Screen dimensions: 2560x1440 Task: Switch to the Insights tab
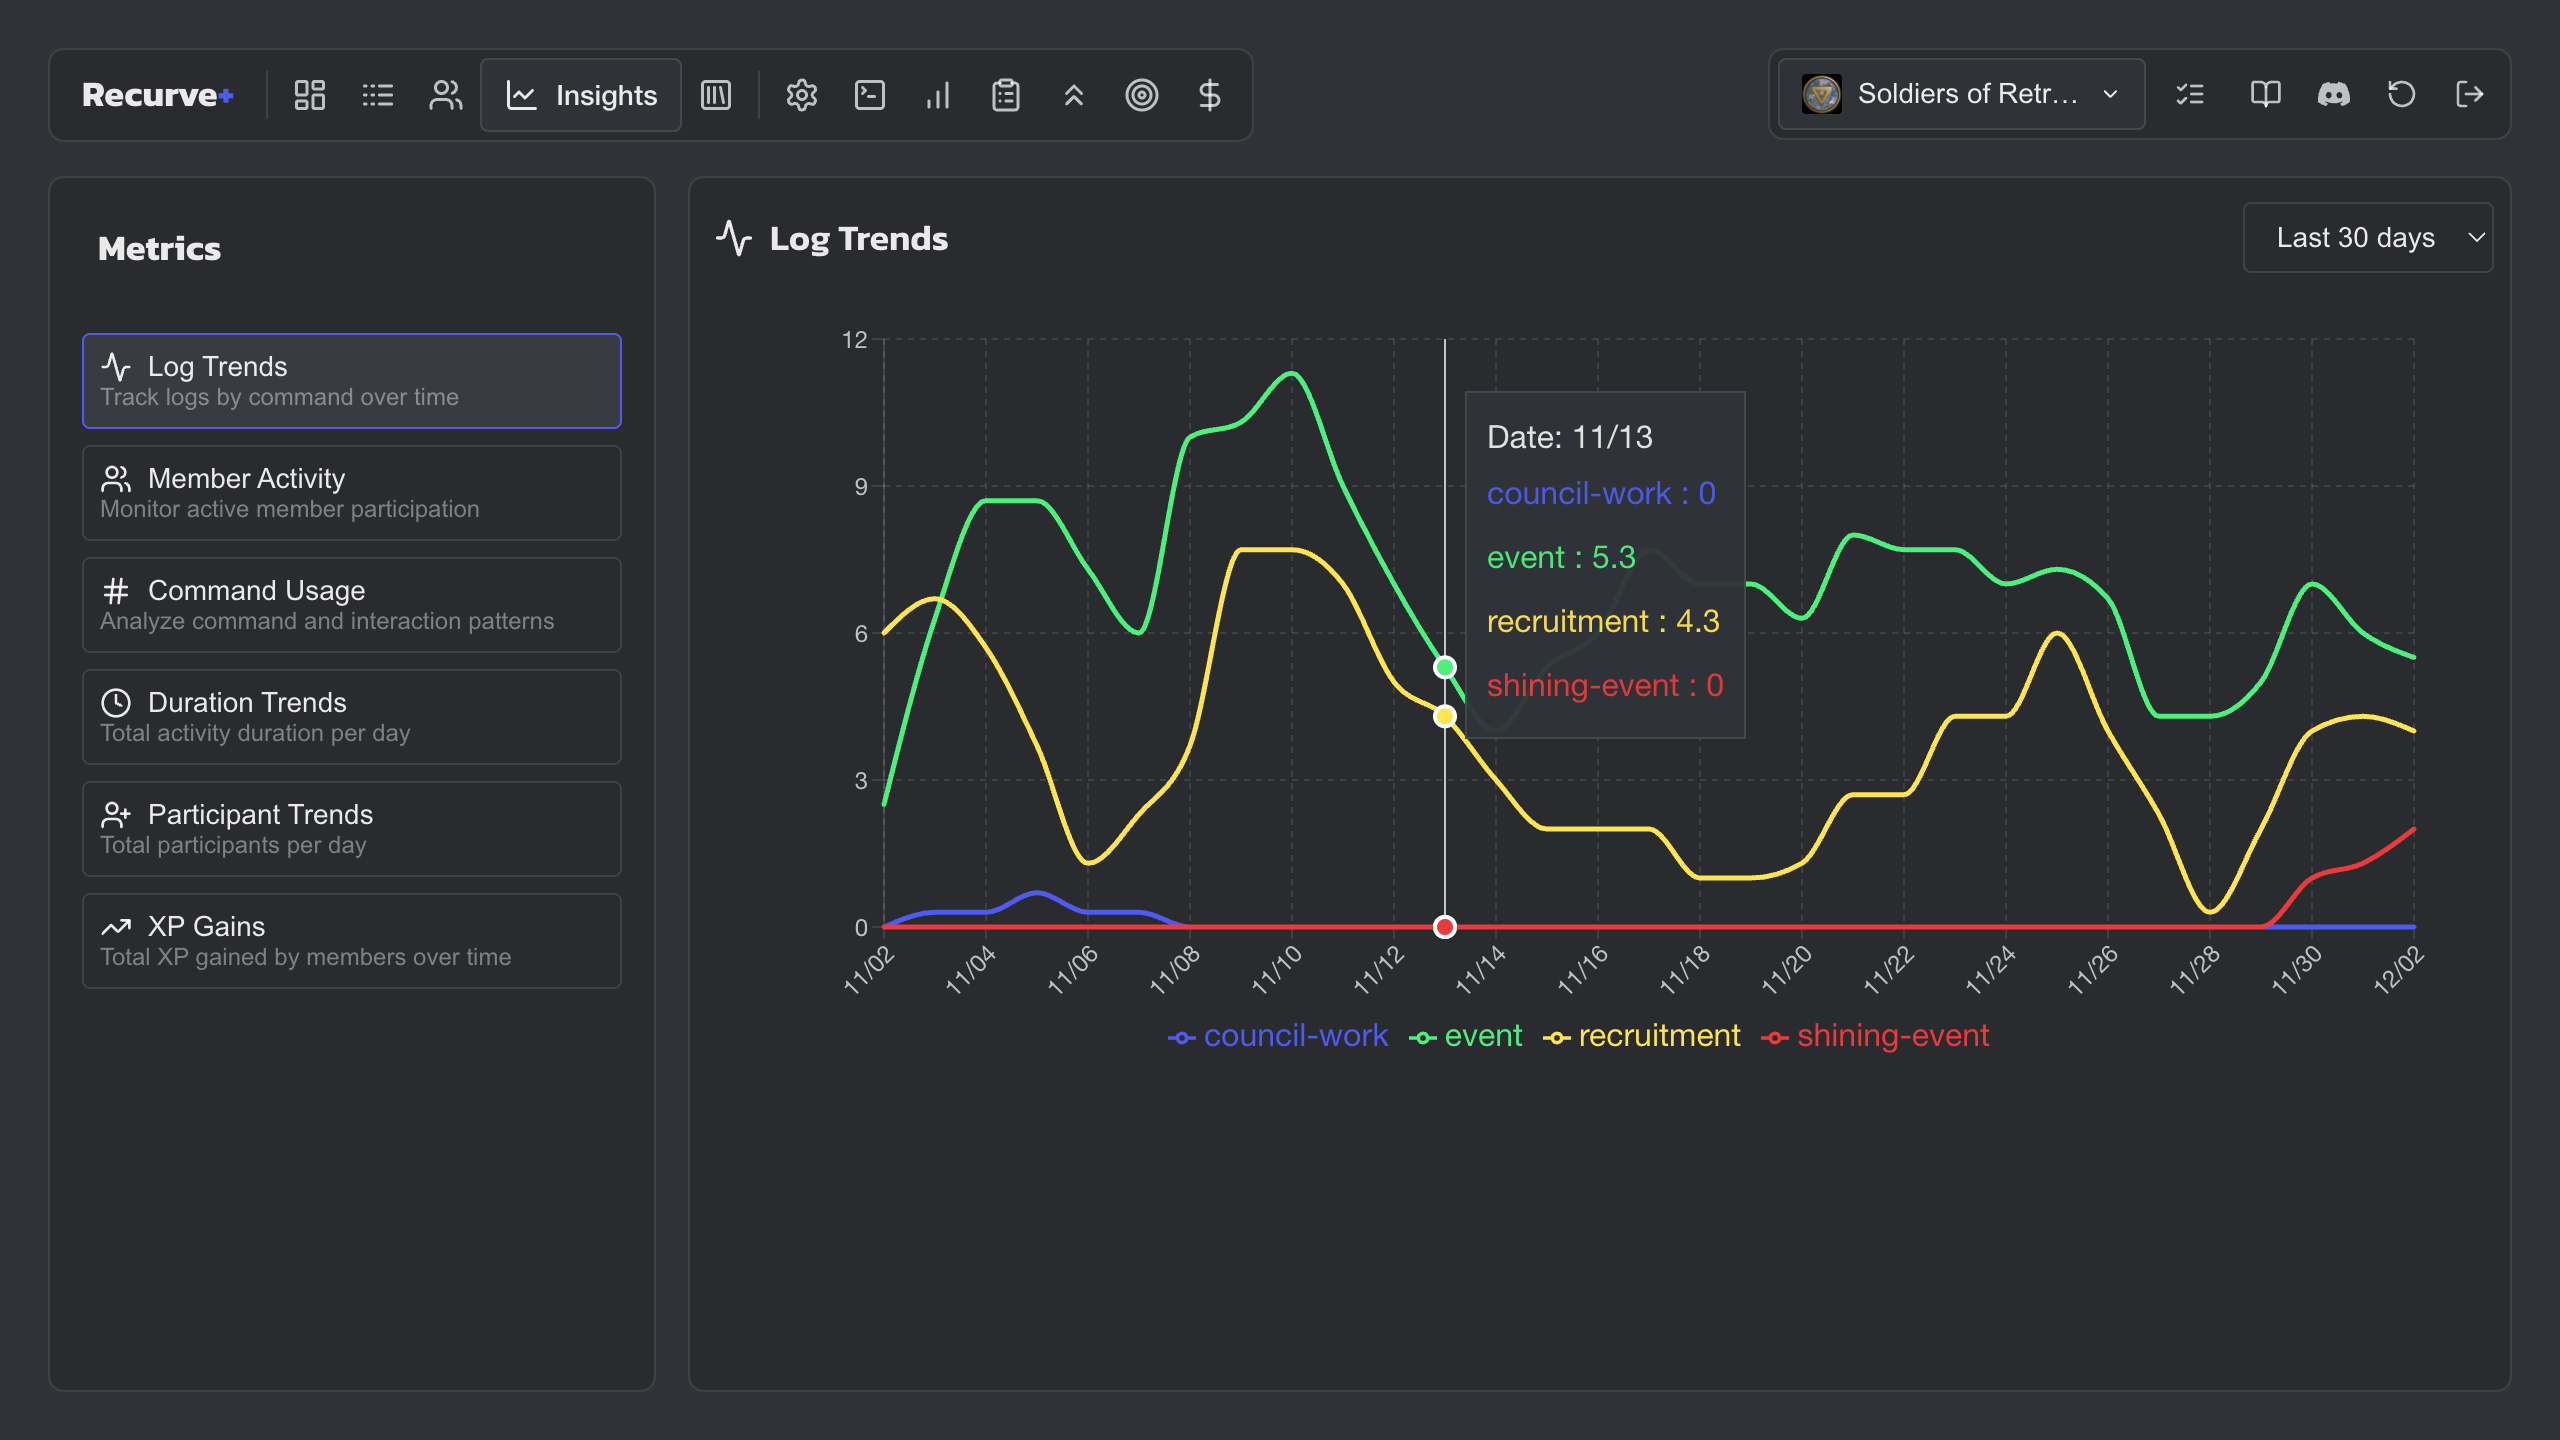(580, 95)
